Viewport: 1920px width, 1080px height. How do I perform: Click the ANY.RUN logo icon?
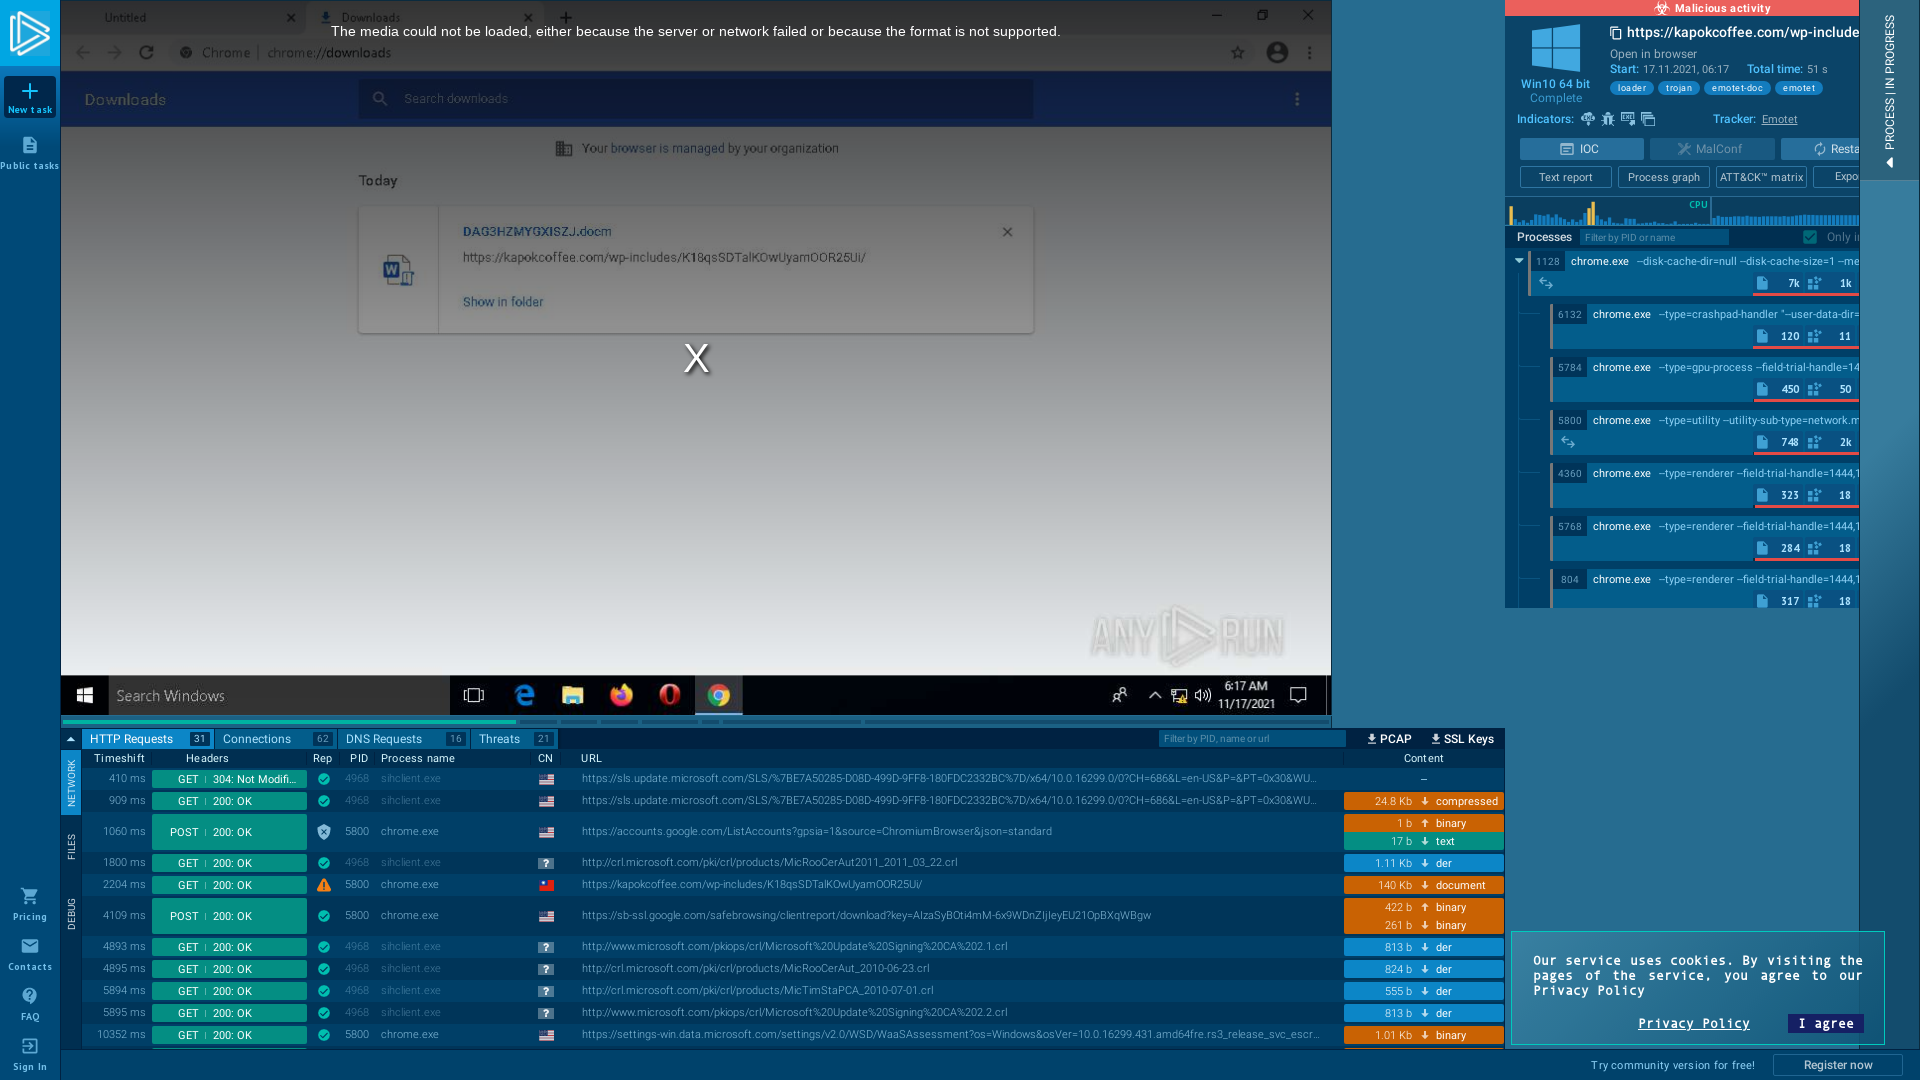(x=29, y=32)
